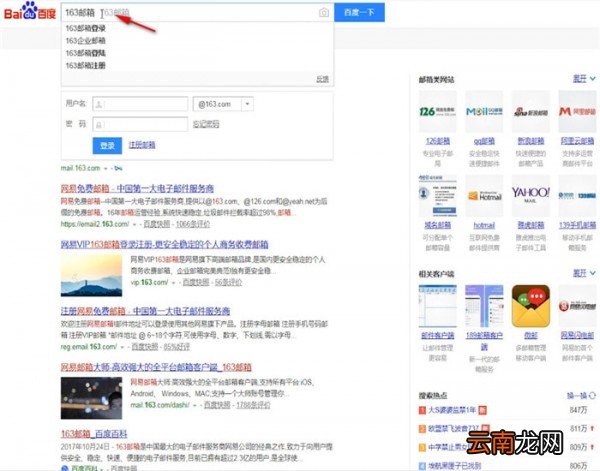Expand 展开 in 邮箱类网站 section
Screen dimensions: 600x471
click(x=584, y=79)
